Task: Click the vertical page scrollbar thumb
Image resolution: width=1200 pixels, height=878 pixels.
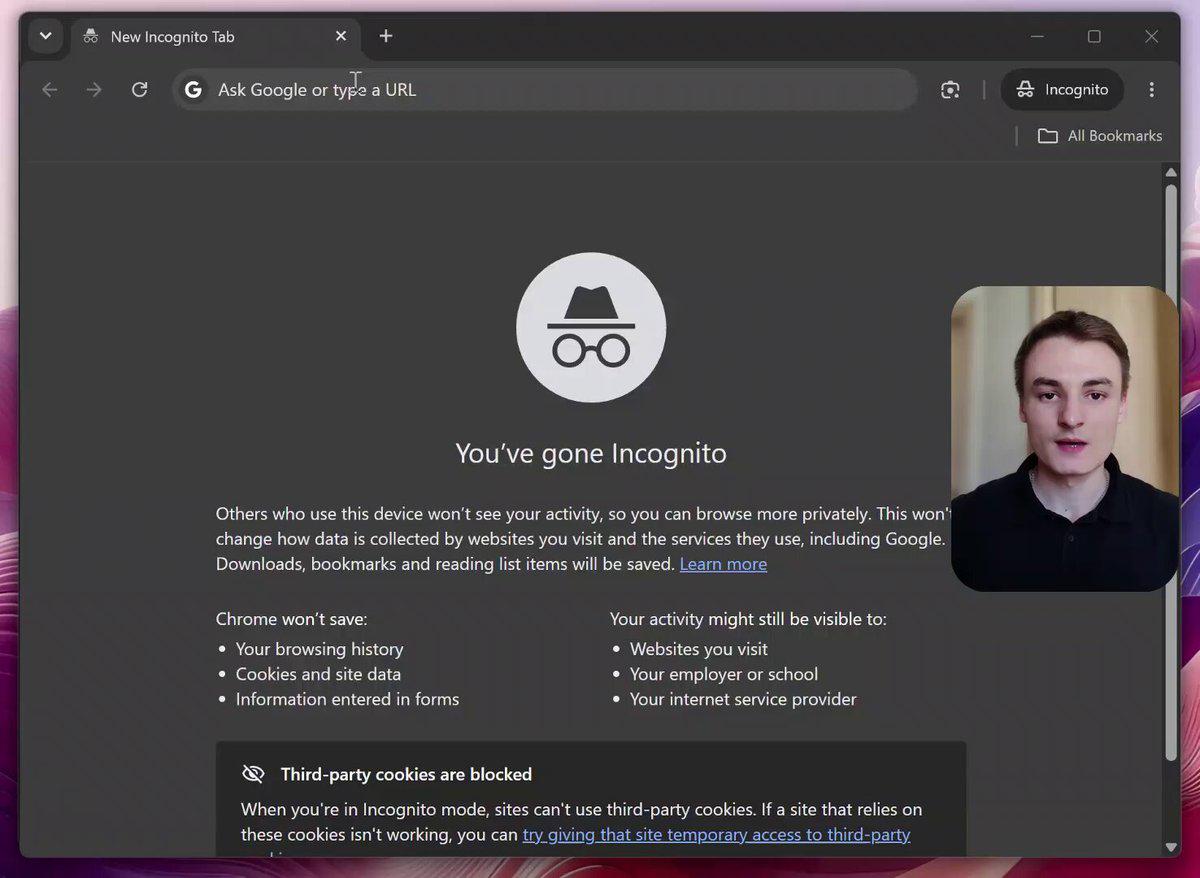Action: [1172, 471]
